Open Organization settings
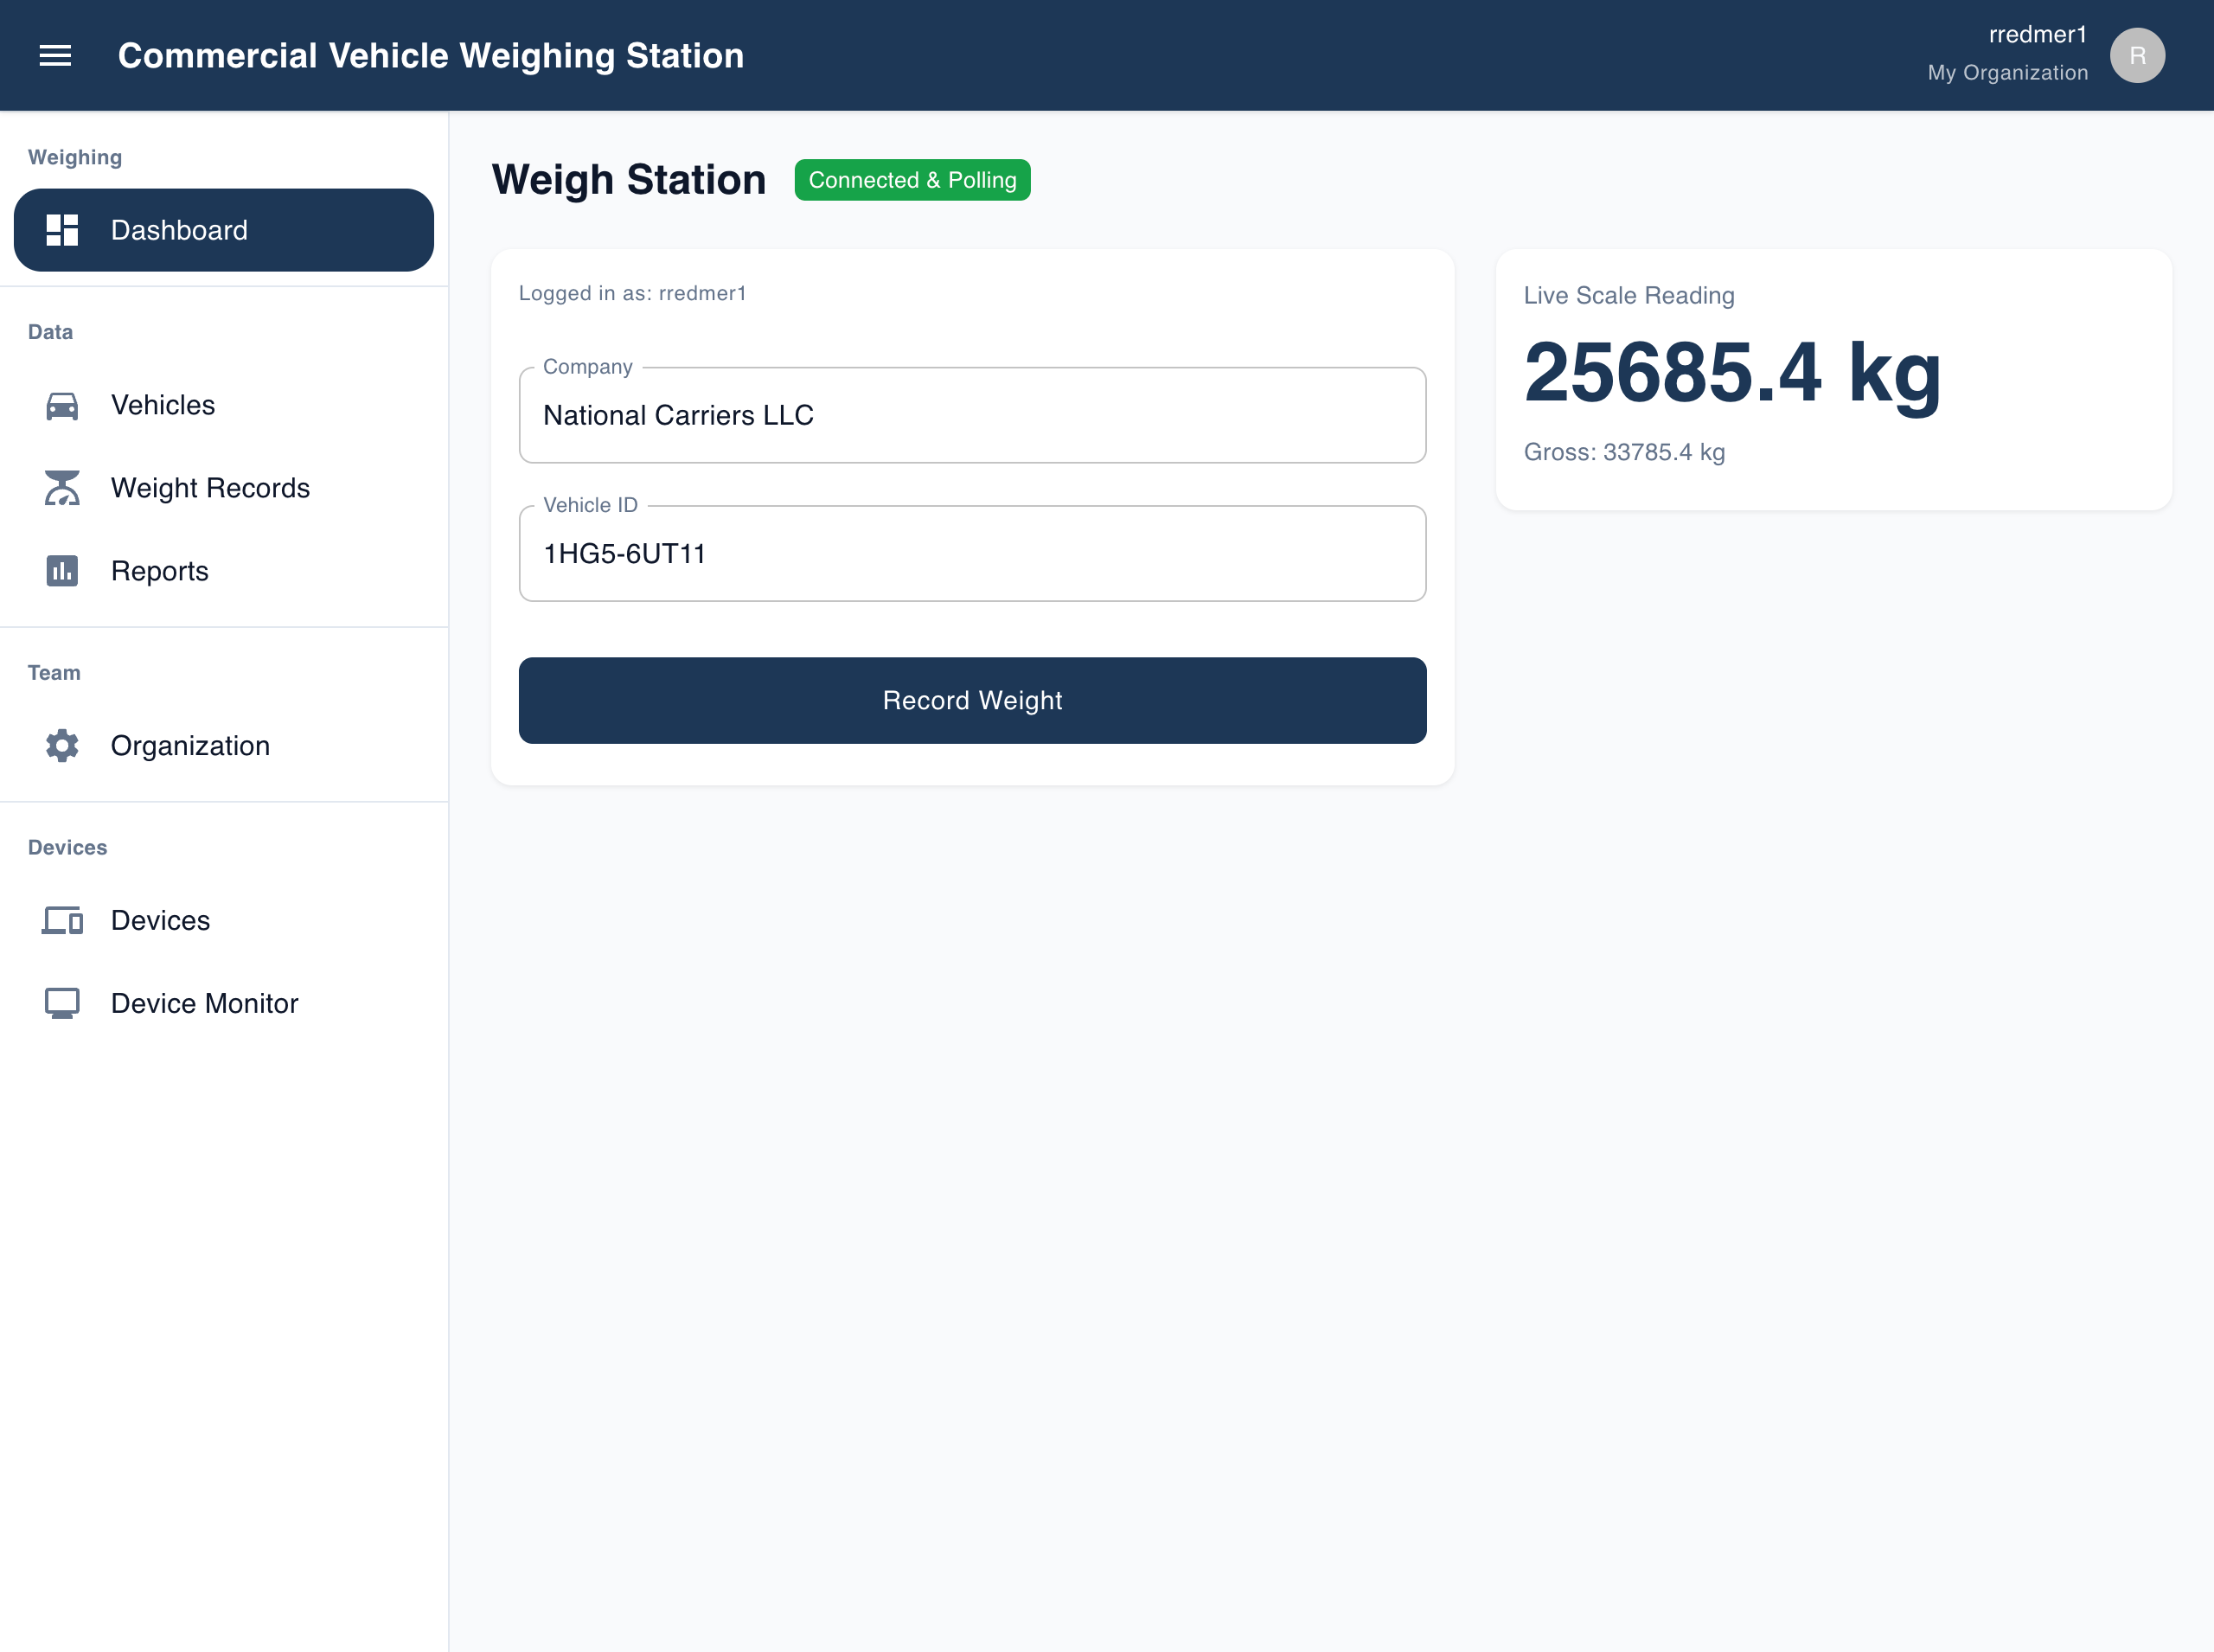 coord(224,746)
